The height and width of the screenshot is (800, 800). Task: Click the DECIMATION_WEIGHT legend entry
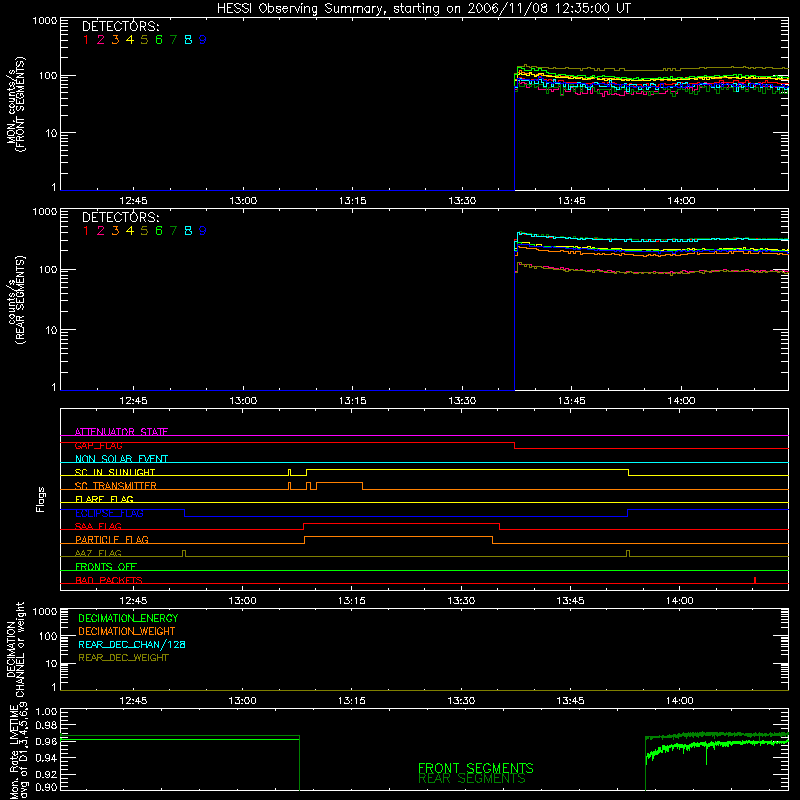point(127,631)
